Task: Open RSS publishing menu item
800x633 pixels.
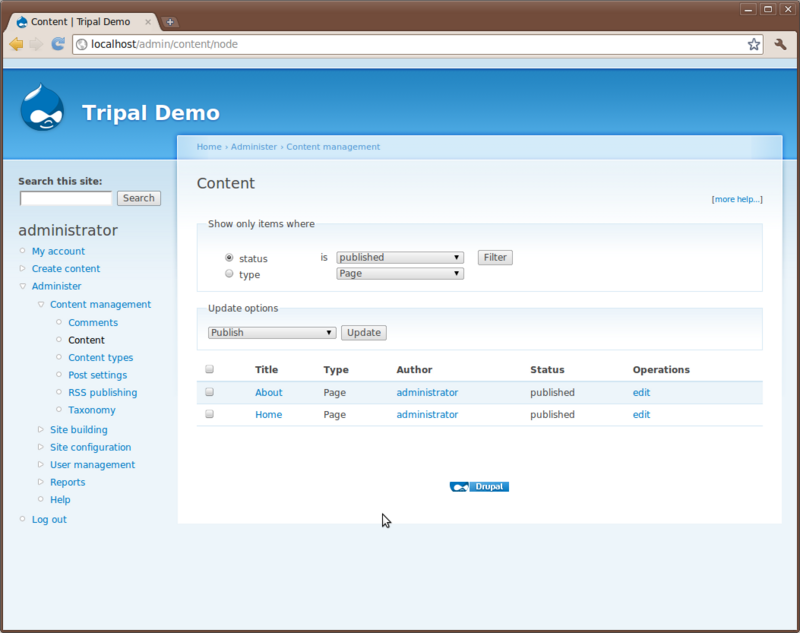Action: (x=103, y=392)
